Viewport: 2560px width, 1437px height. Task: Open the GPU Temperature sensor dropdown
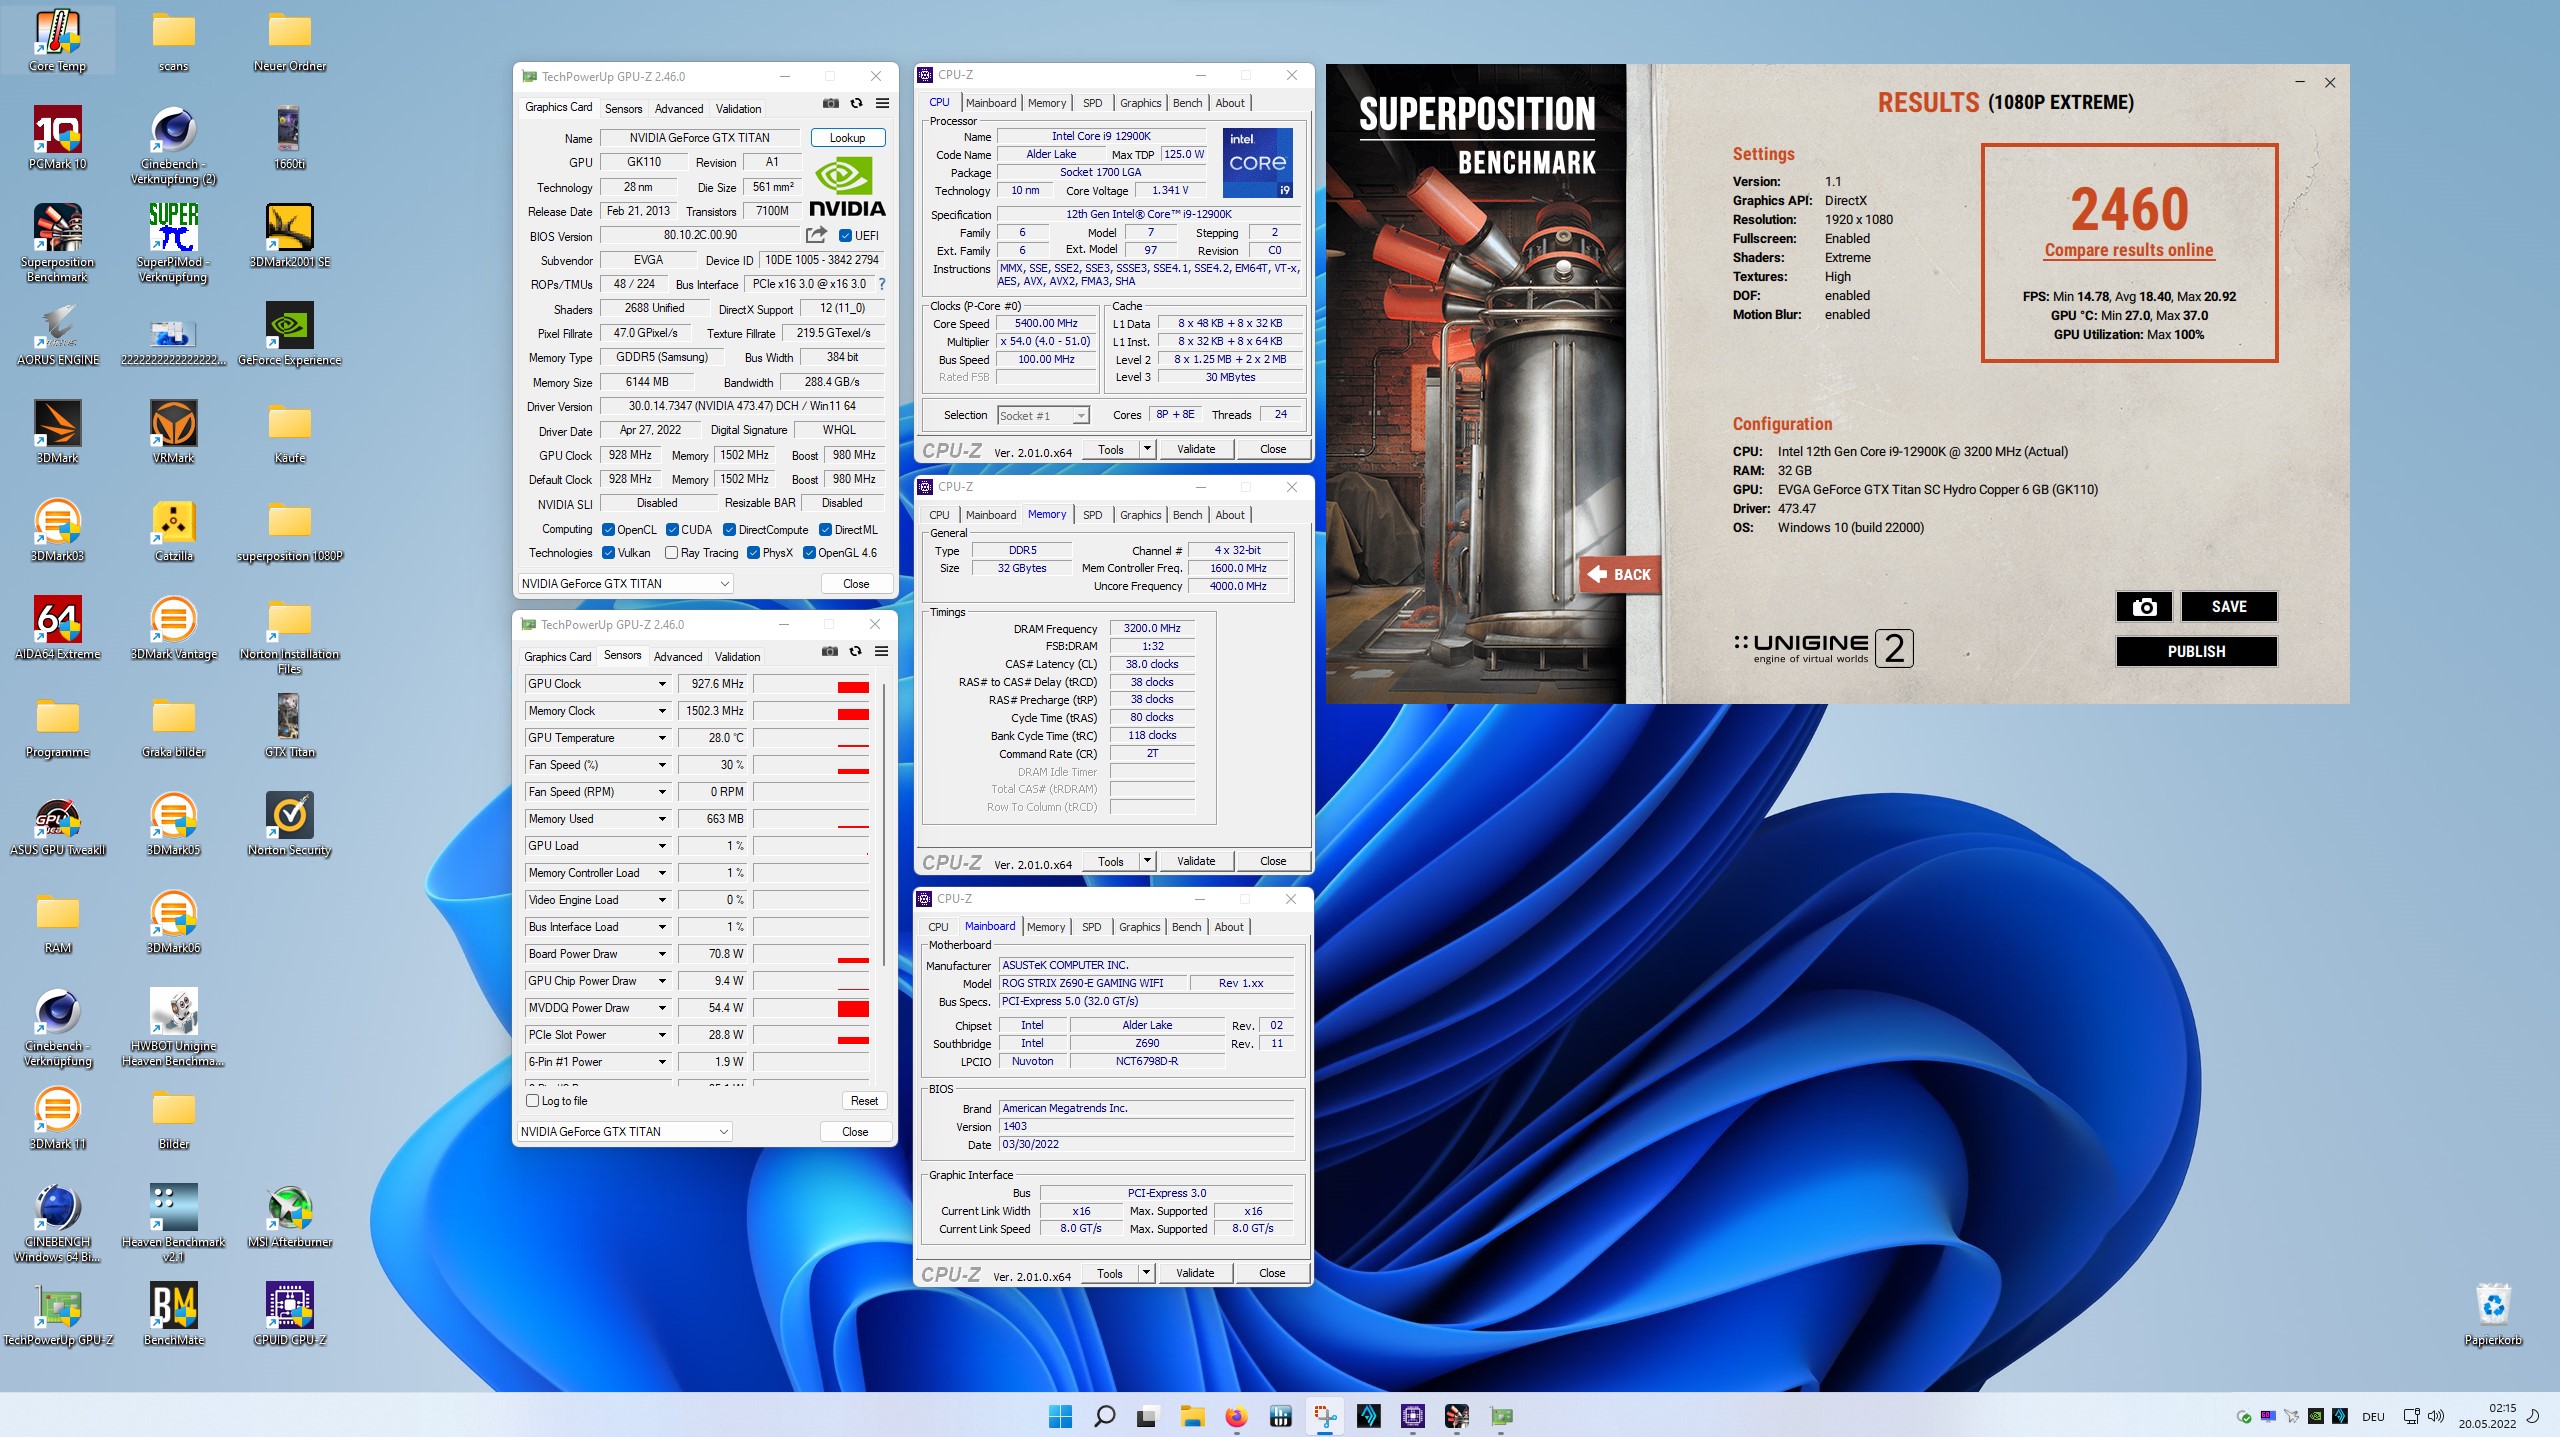(x=662, y=738)
